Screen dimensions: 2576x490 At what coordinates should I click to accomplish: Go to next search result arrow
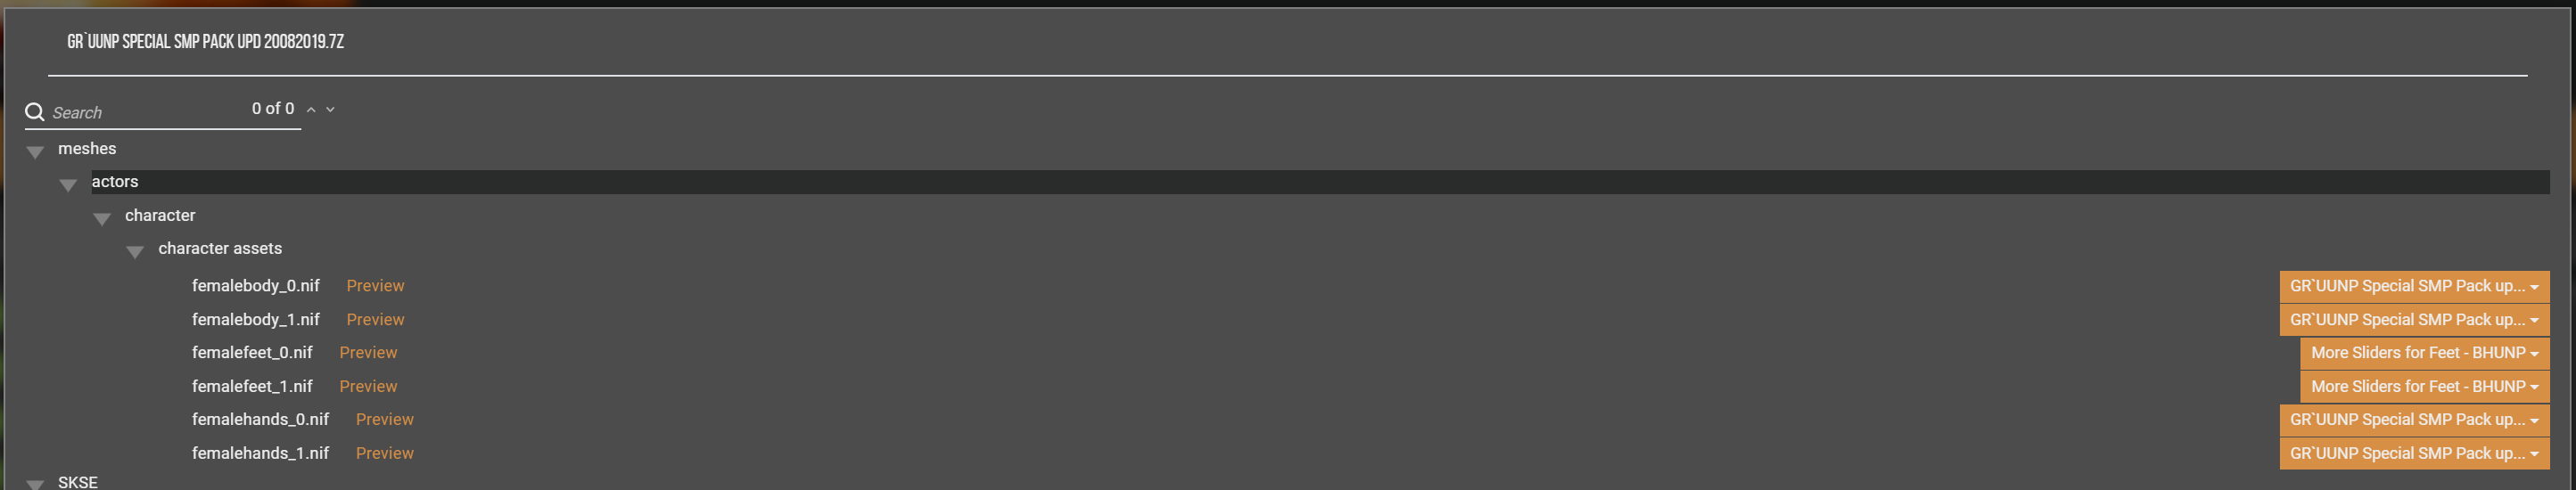tap(331, 110)
